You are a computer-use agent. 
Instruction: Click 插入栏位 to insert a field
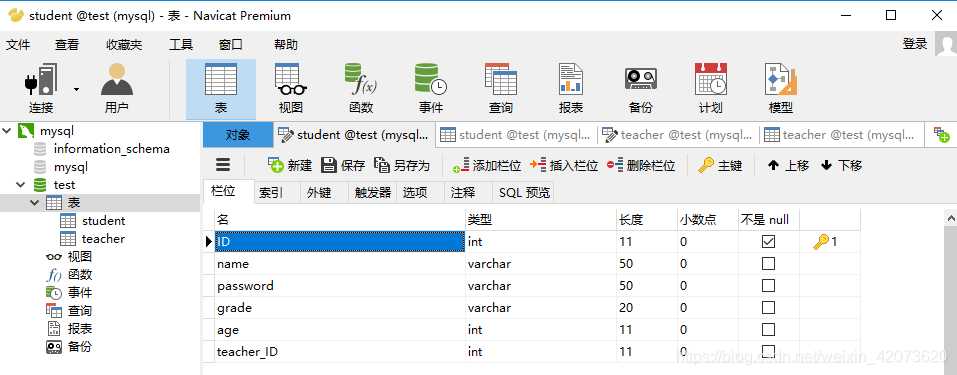tap(564, 165)
